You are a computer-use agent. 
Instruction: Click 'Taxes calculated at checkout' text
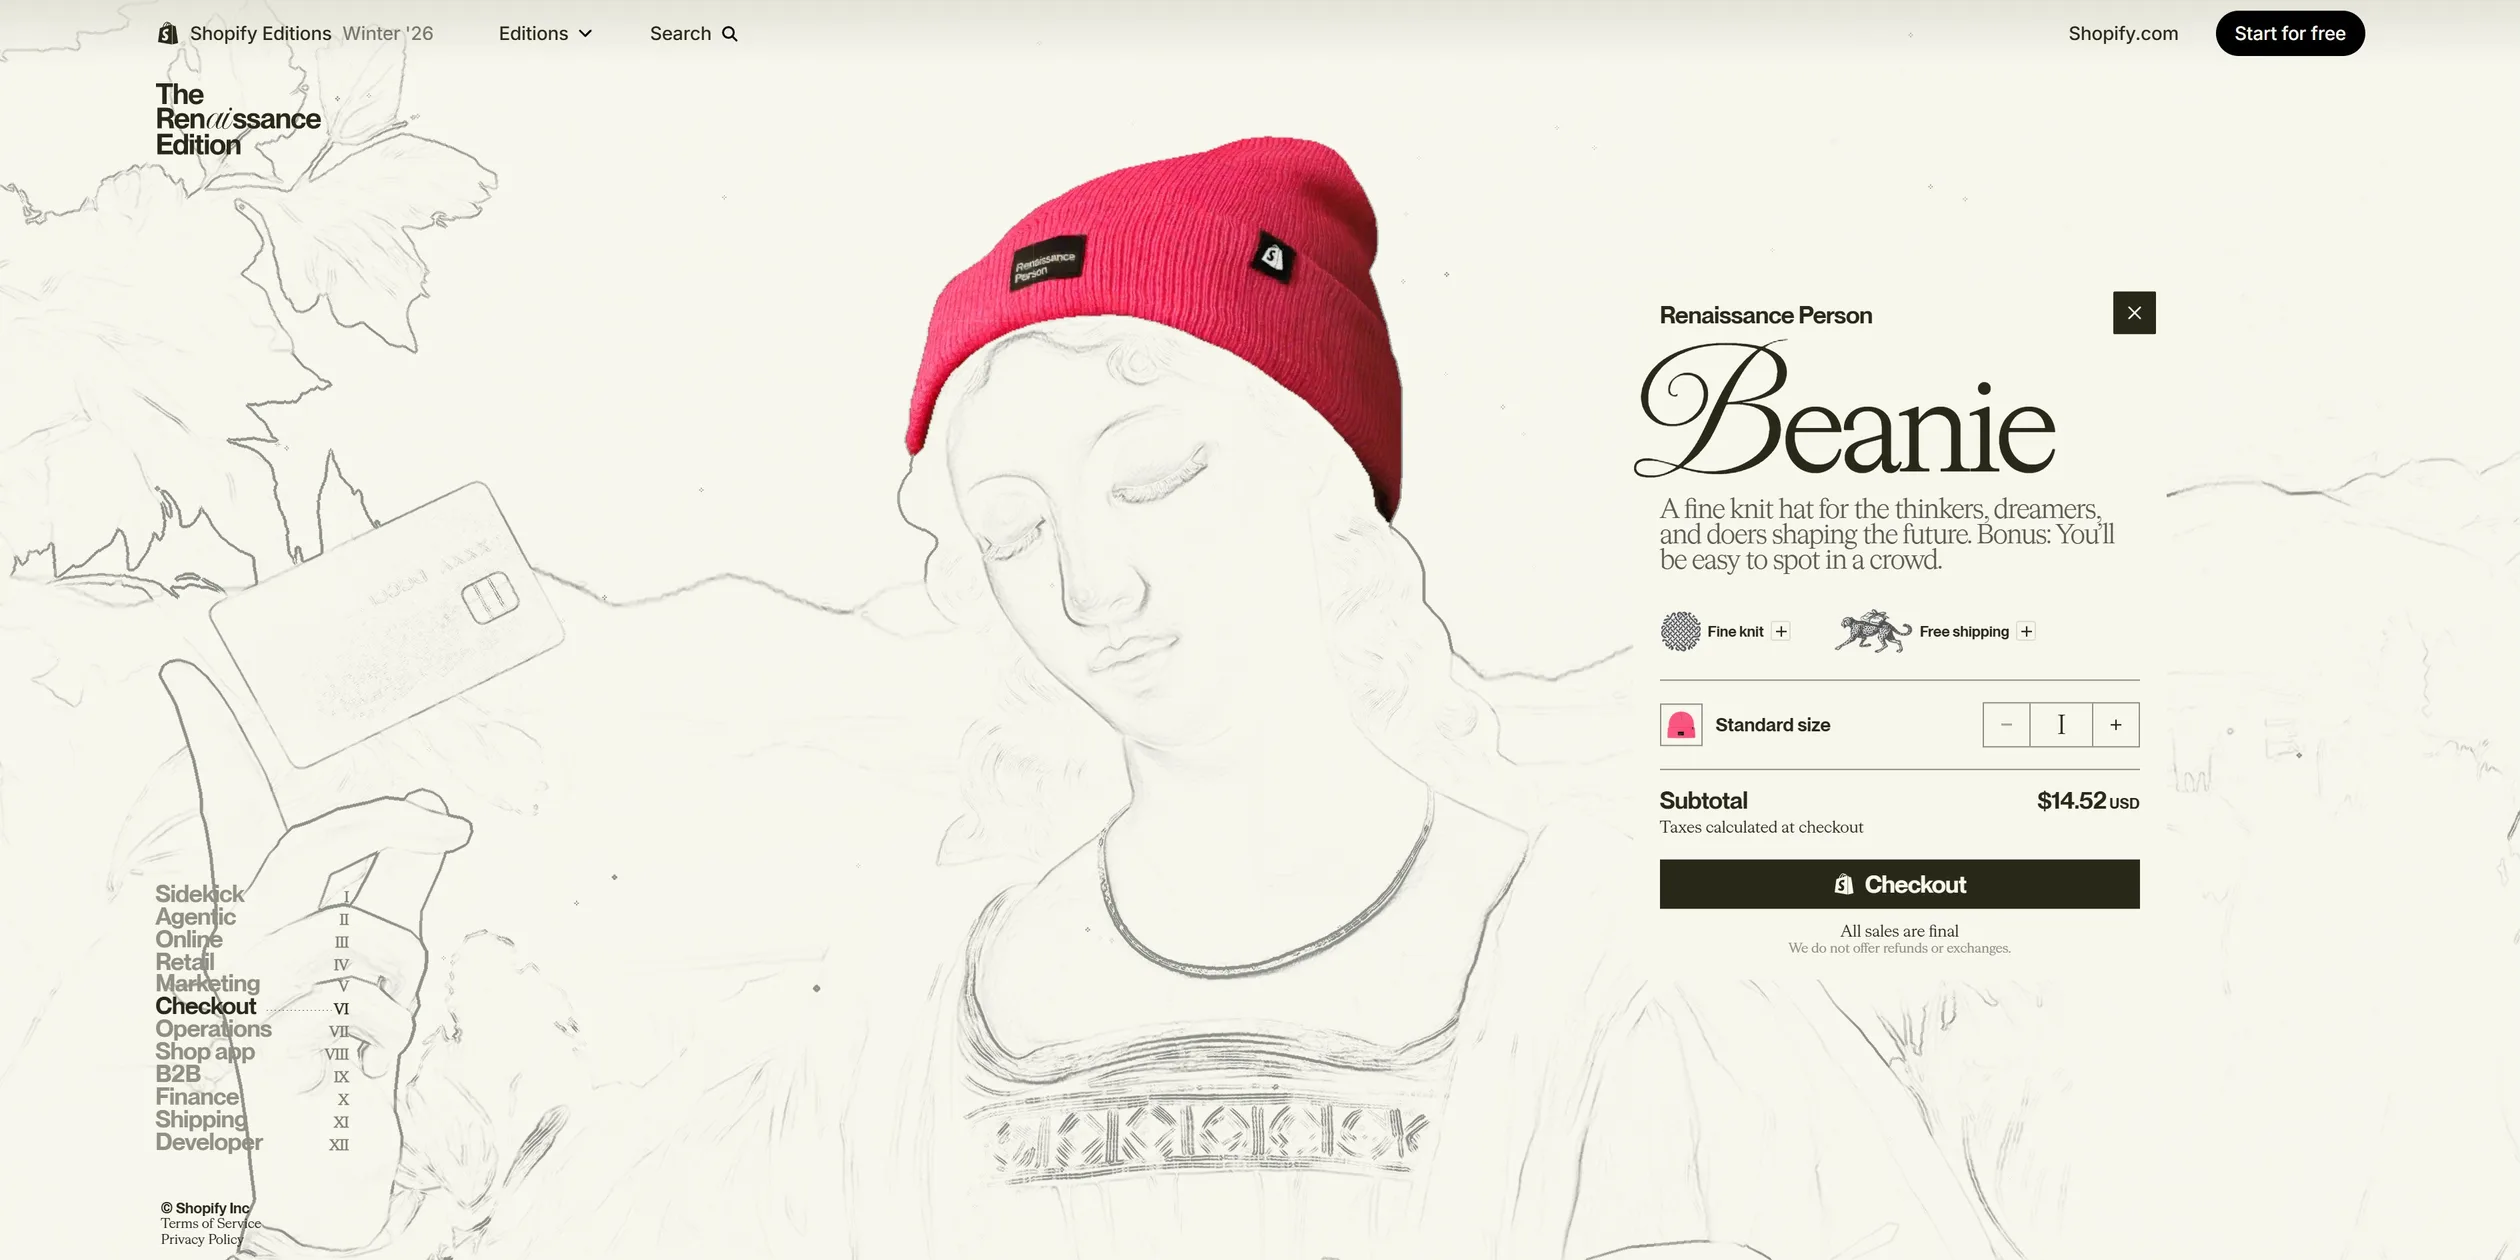tap(1761, 827)
